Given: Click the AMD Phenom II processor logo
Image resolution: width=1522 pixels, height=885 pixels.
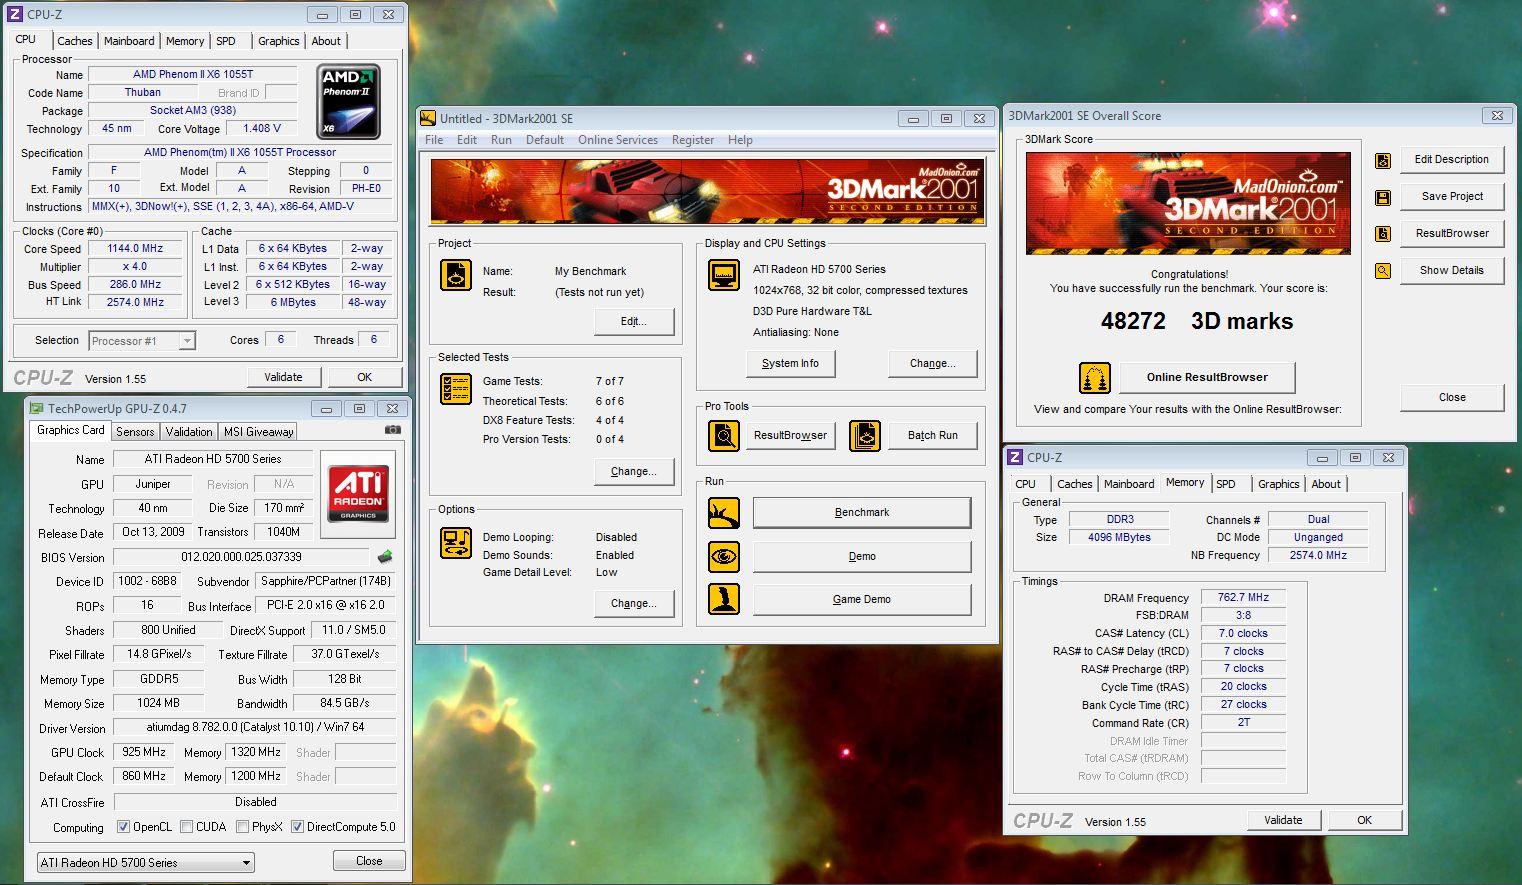Looking at the screenshot, I should pyautogui.click(x=349, y=102).
